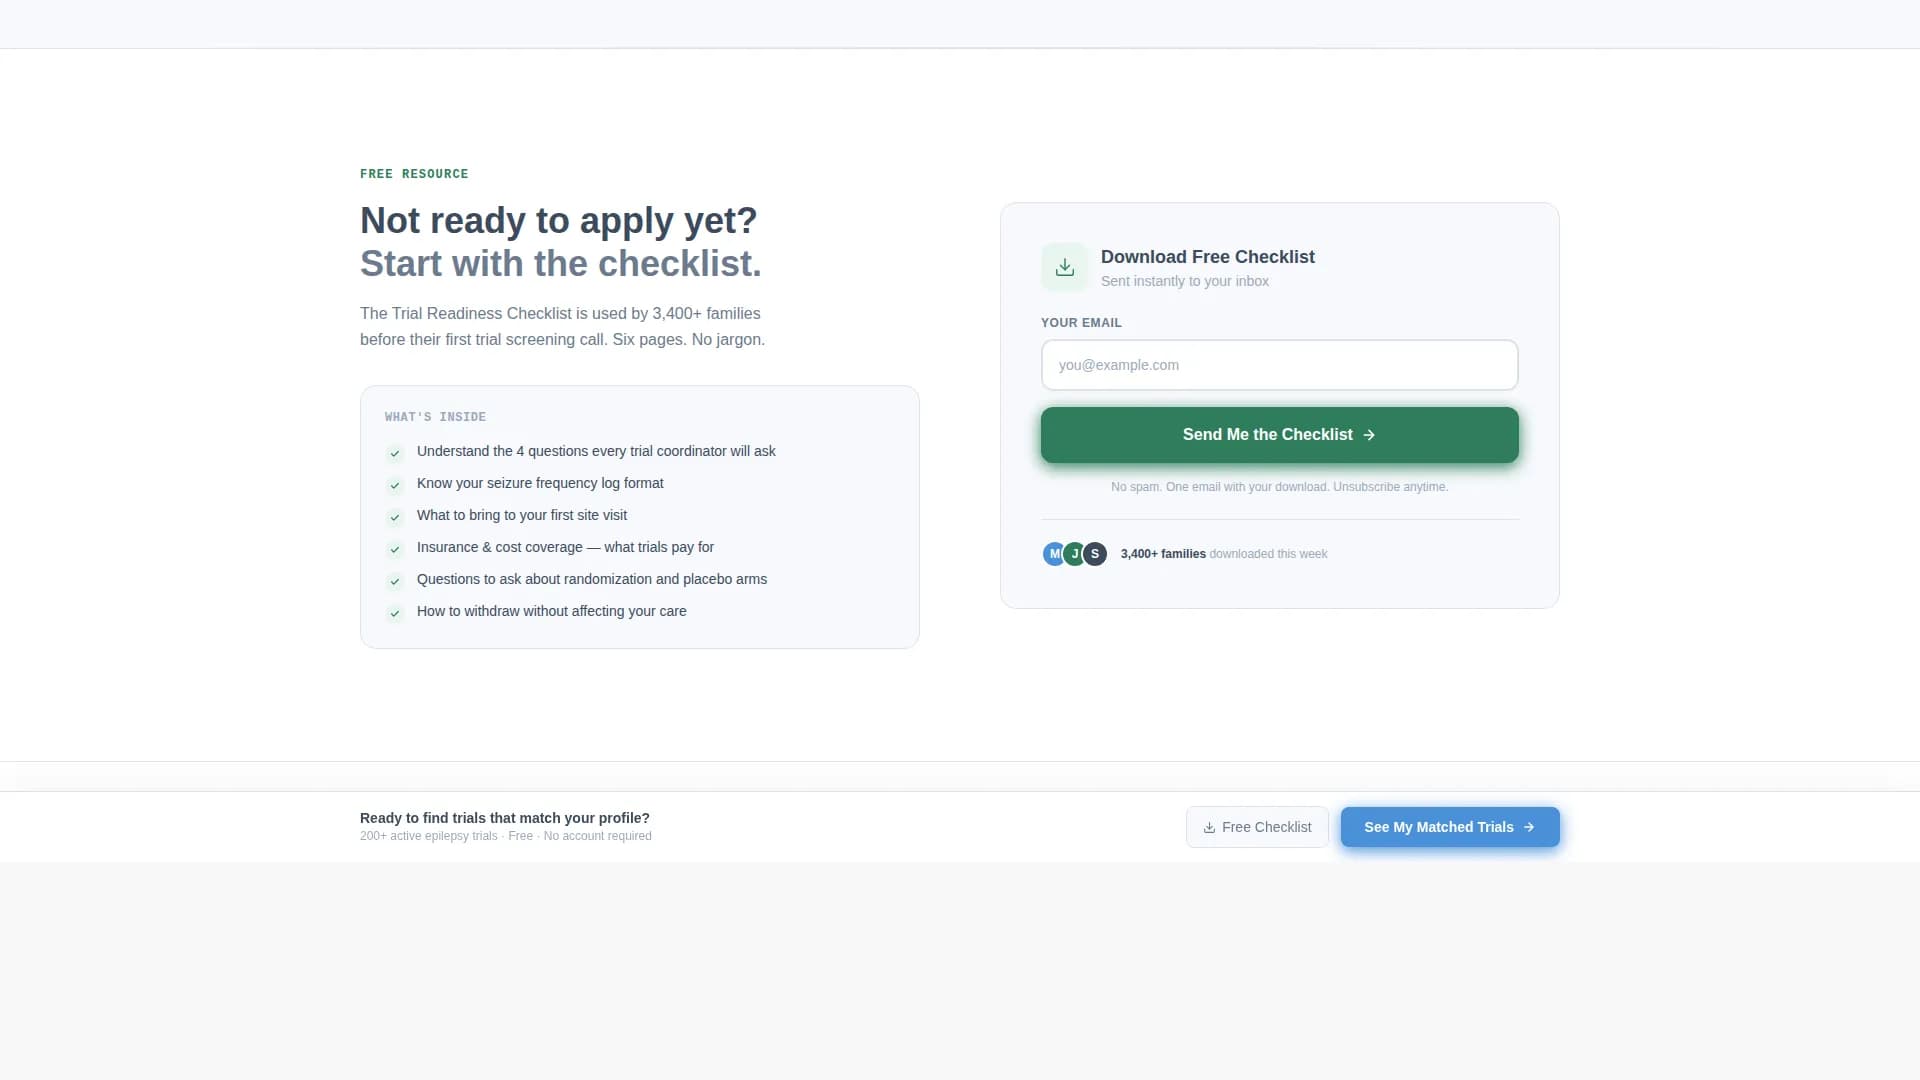The height and width of the screenshot is (1080, 1920).
Task: Click 'What to bring to your first site visit'
Action: pyautogui.click(x=522, y=515)
